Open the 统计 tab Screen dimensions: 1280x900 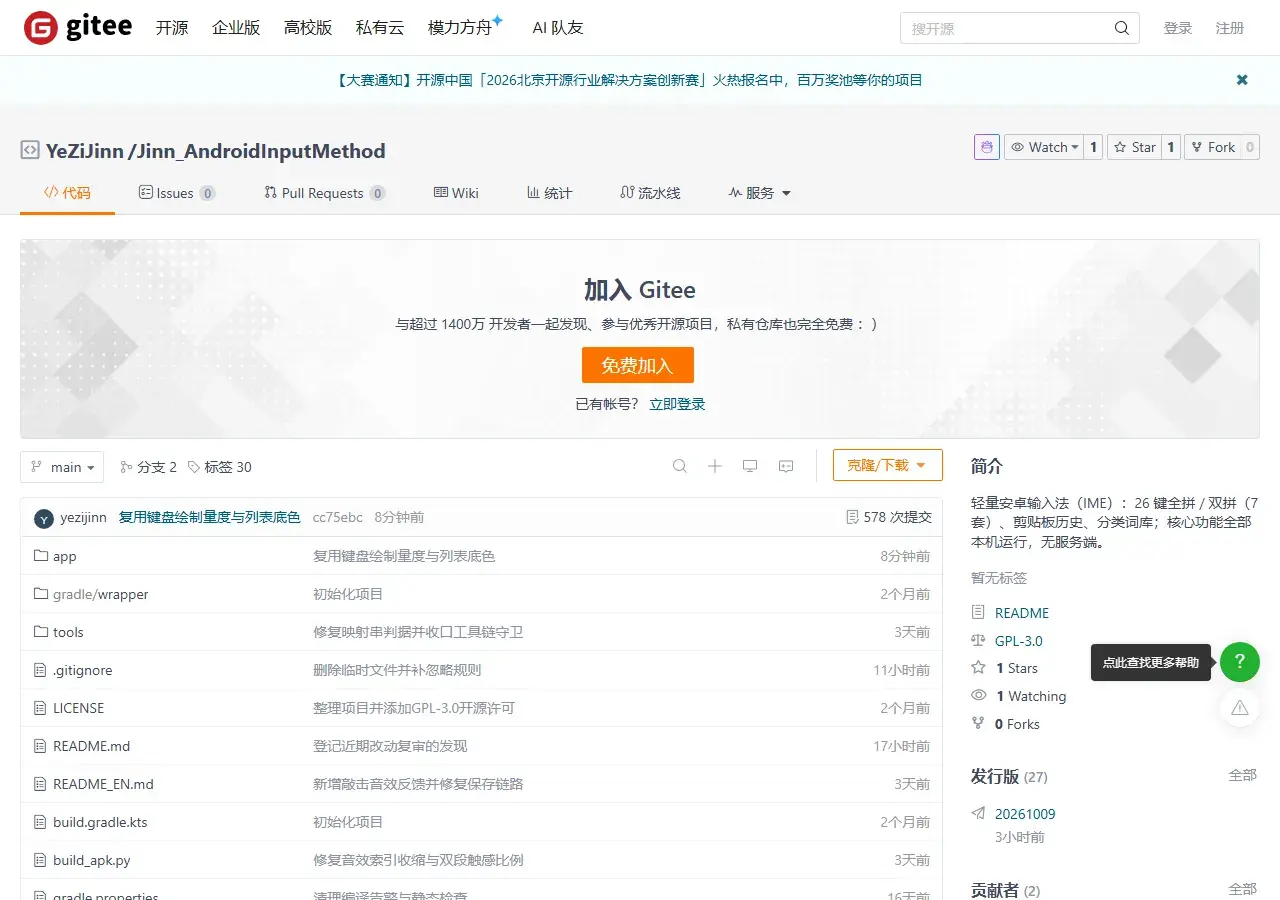[x=549, y=193]
